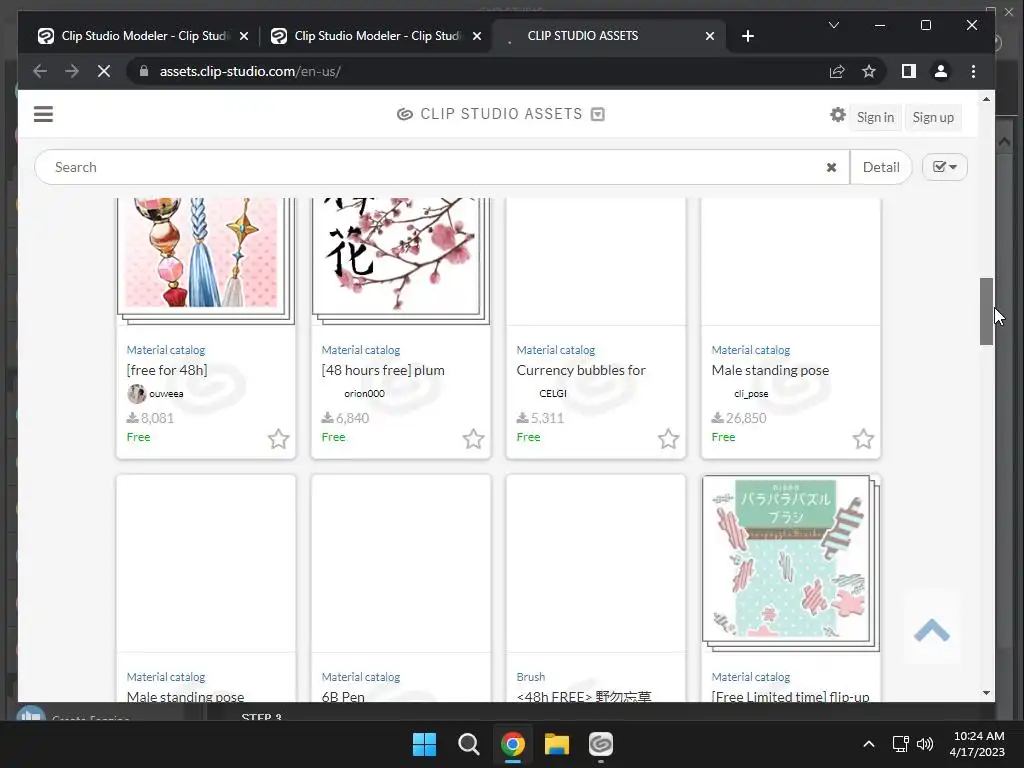Open the clock showing 10:24 AM
The image size is (1024, 768).
click(x=978, y=744)
